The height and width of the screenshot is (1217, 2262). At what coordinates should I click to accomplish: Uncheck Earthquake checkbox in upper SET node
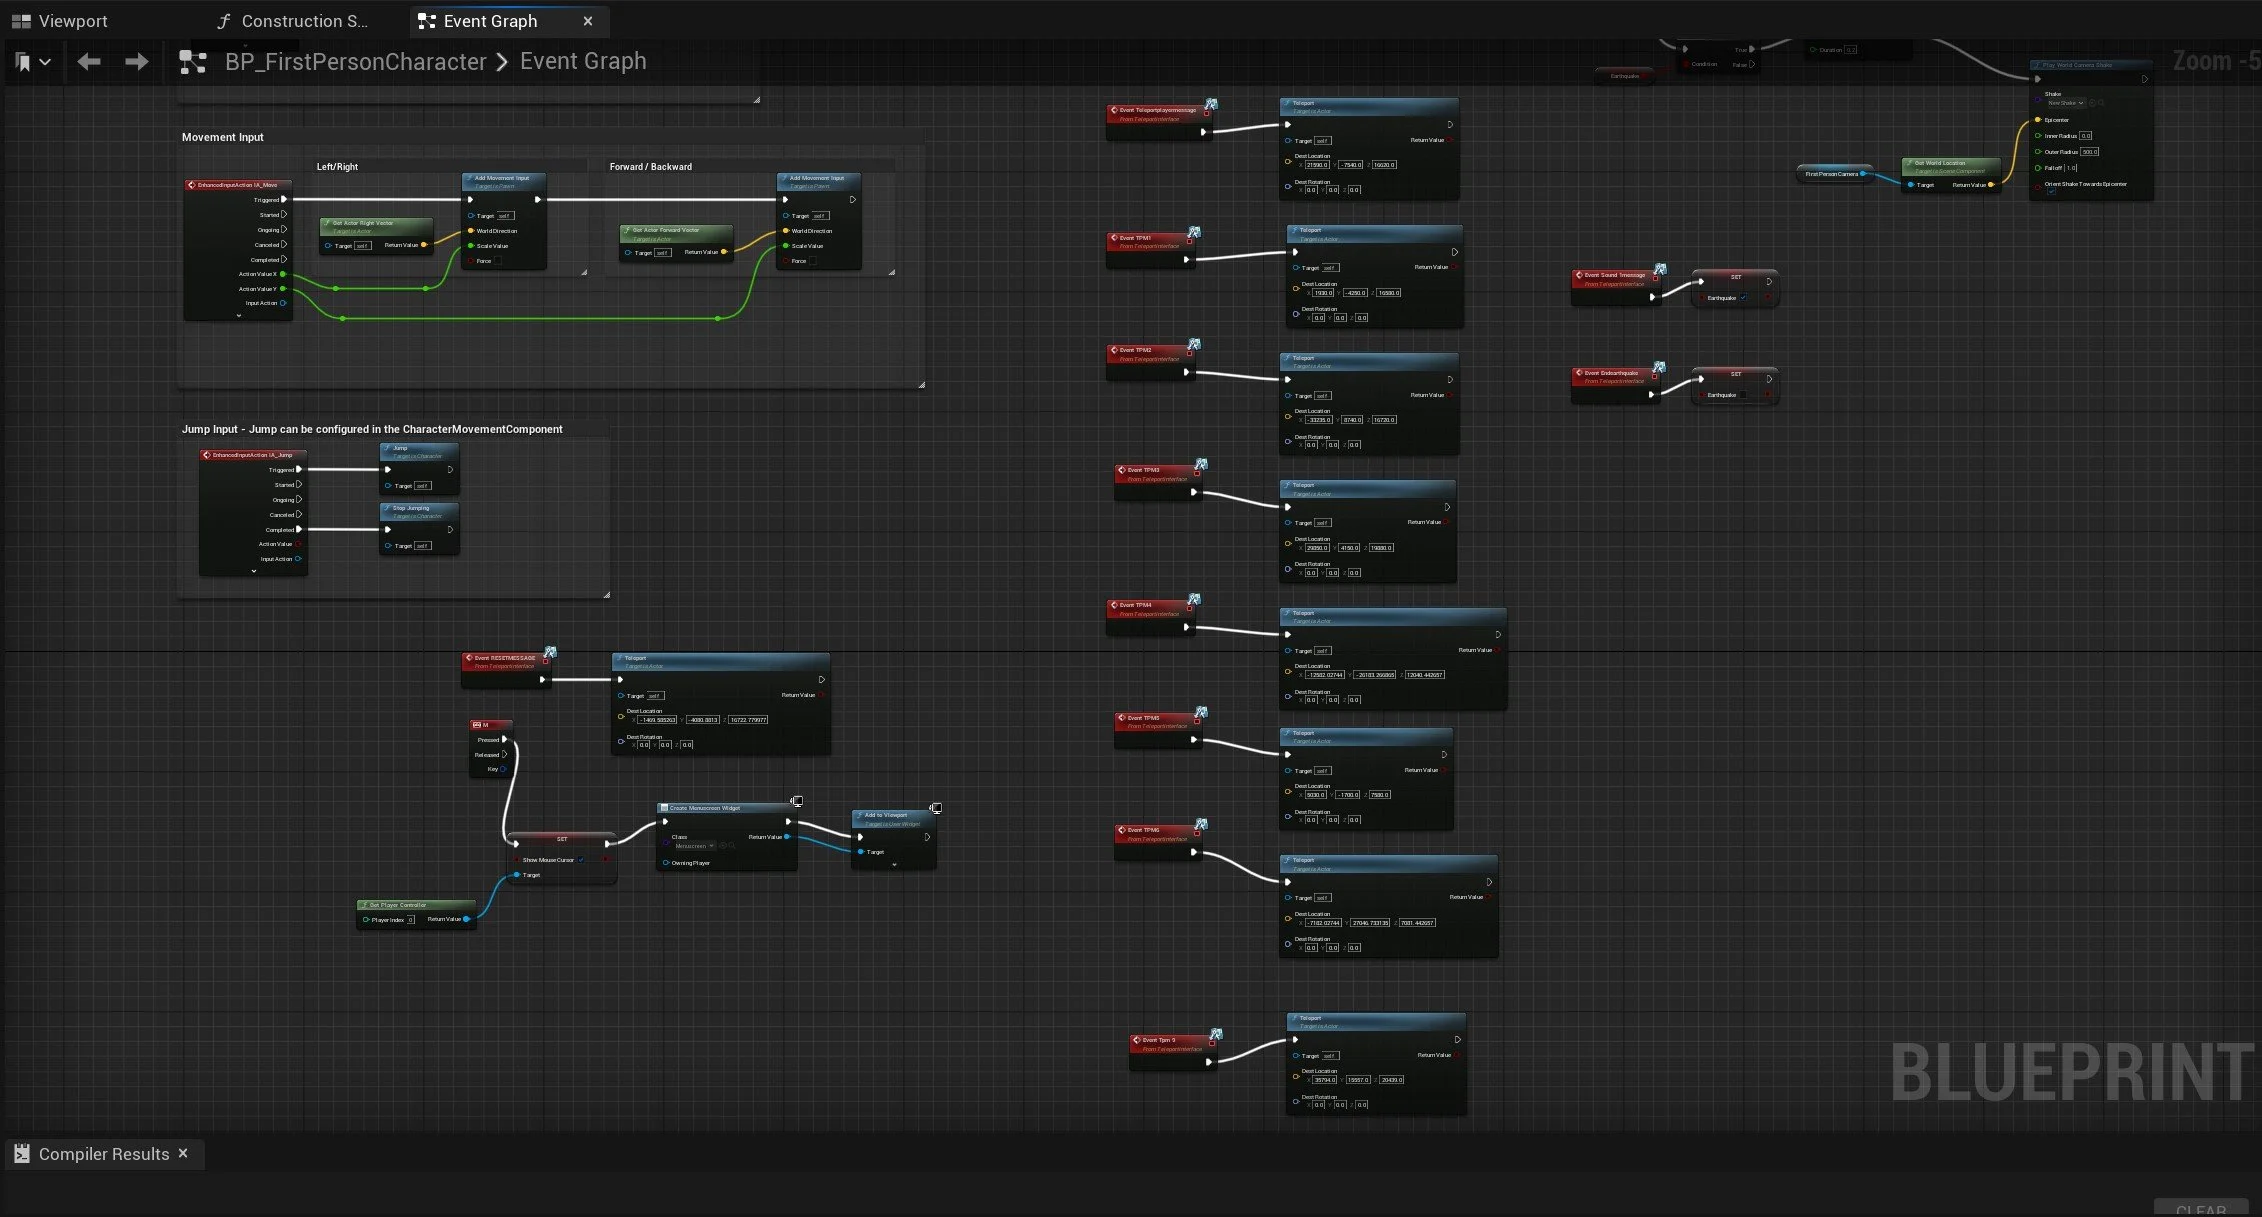(x=1744, y=298)
